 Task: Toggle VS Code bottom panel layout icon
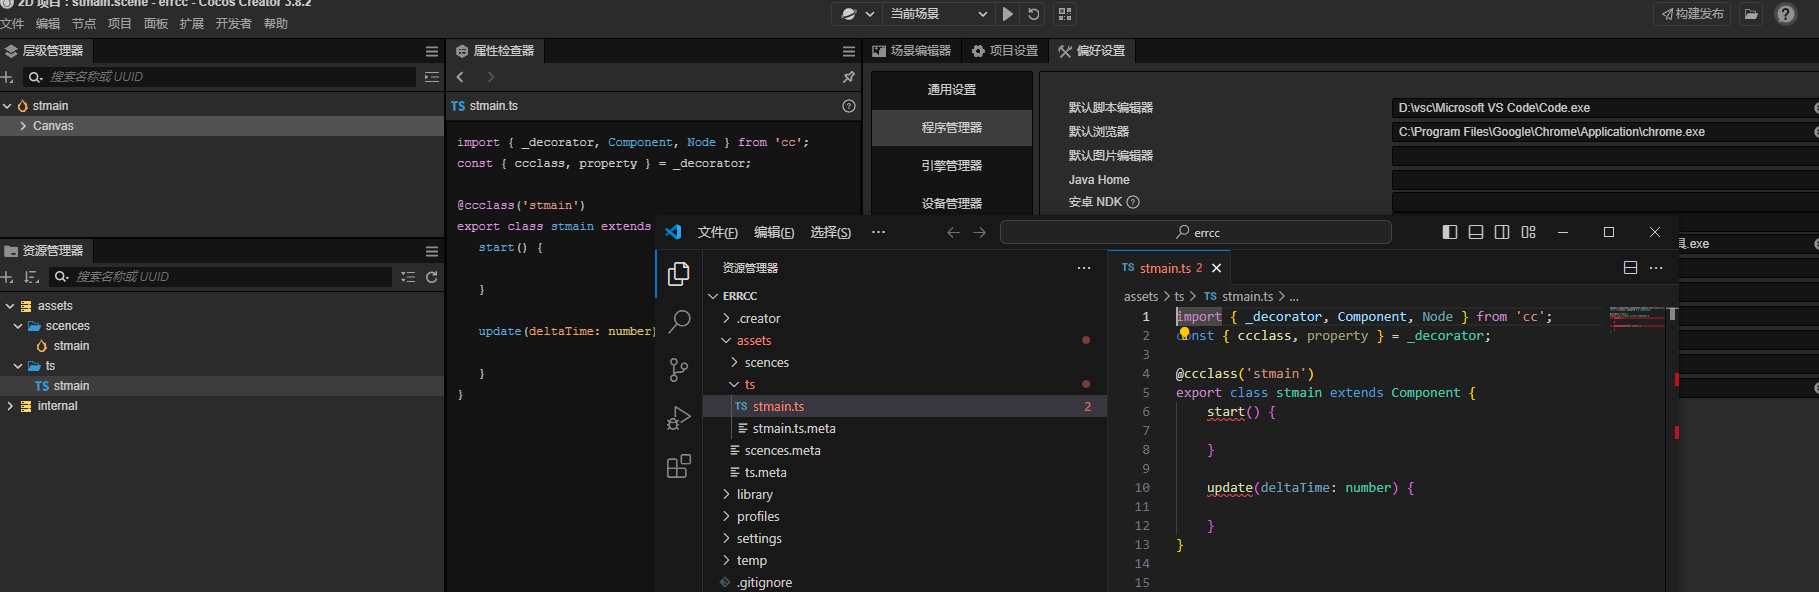(x=1476, y=232)
